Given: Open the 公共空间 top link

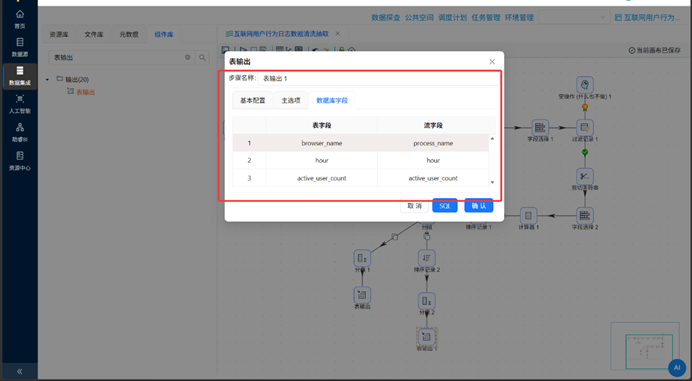Looking at the screenshot, I should coord(419,18).
